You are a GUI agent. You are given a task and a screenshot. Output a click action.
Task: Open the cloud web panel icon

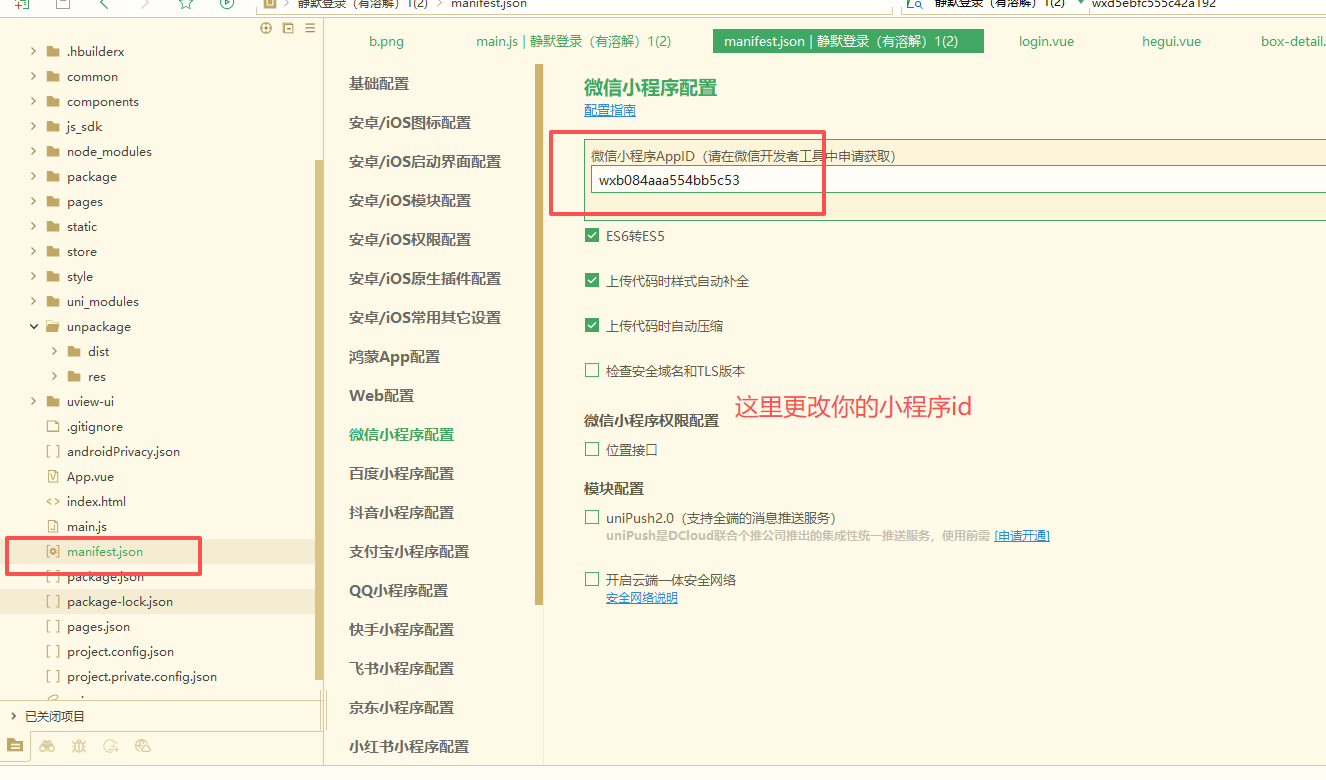[x=143, y=746]
